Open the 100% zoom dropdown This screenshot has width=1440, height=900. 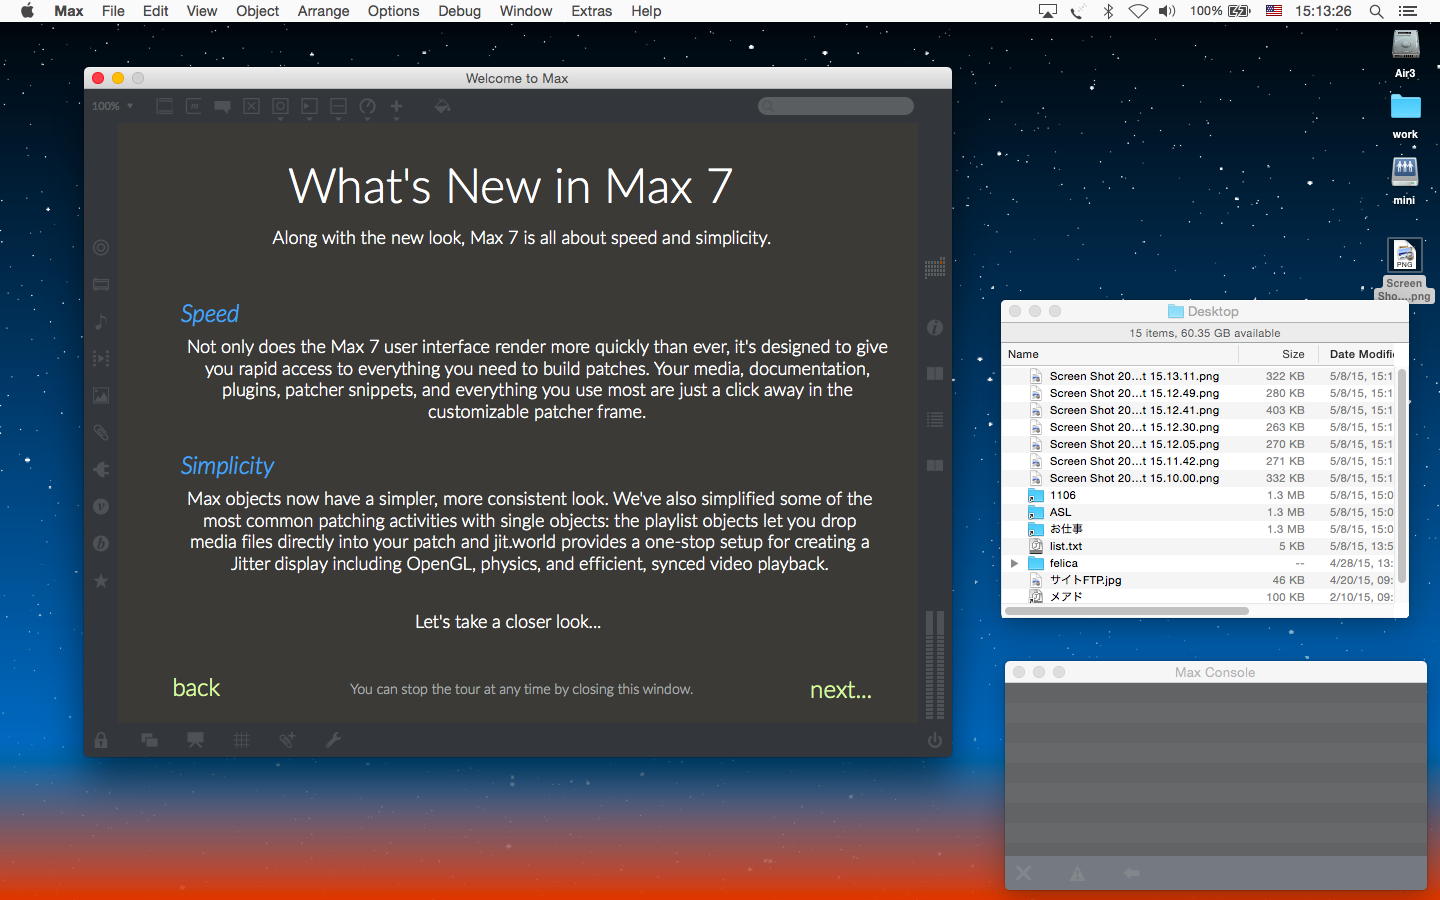(x=112, y=106)
